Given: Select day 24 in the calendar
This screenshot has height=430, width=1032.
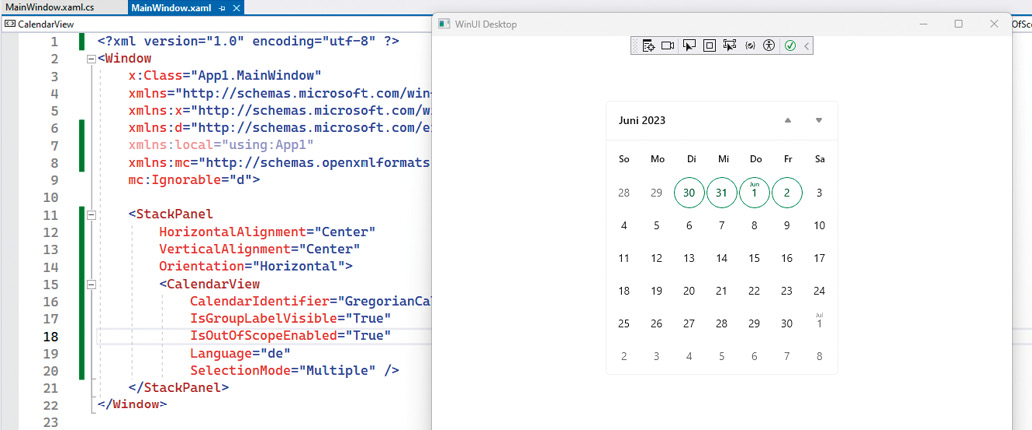Looking at the screenshot, I should tap(819, 290).
